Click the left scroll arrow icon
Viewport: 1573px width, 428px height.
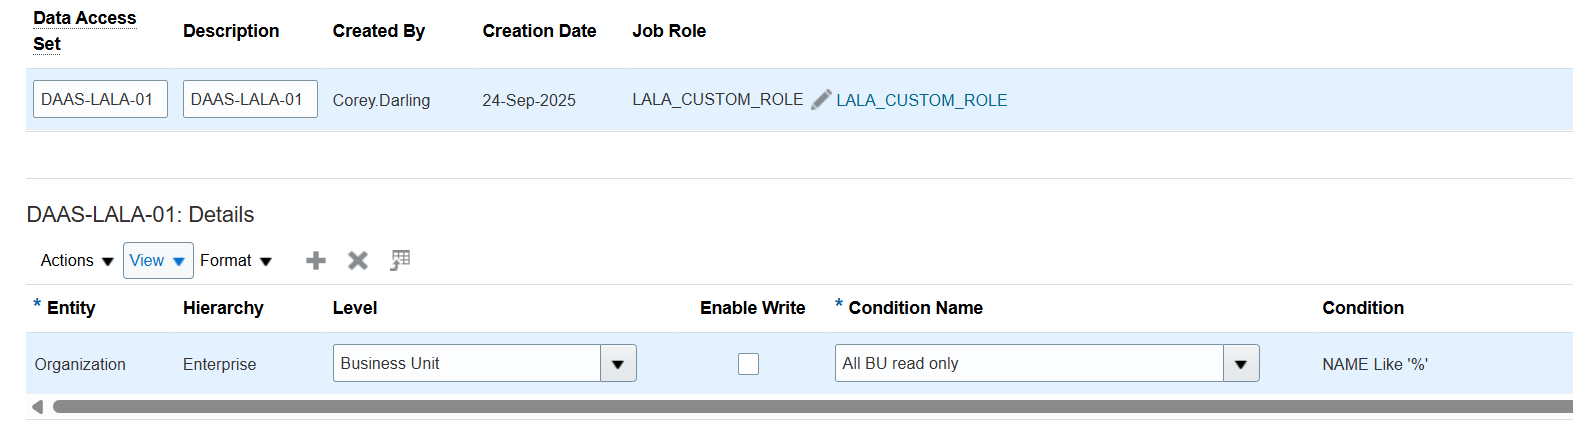pyautogui.click(x=37, y=407)
